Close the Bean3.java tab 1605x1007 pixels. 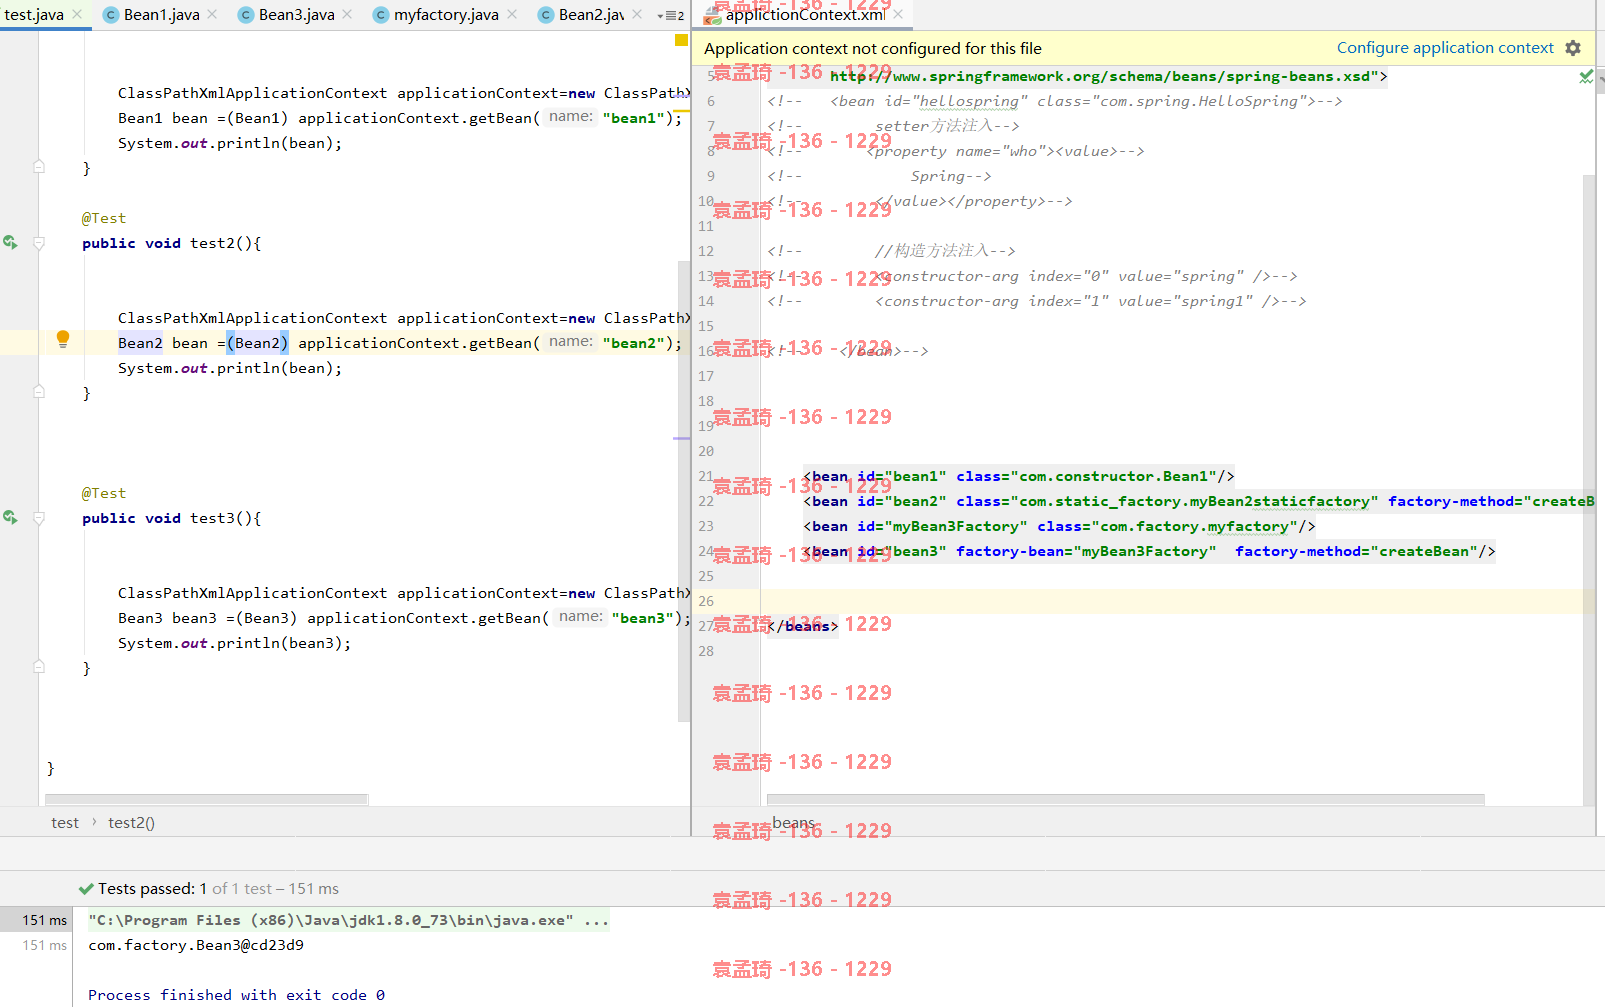(x=347, y=15)
